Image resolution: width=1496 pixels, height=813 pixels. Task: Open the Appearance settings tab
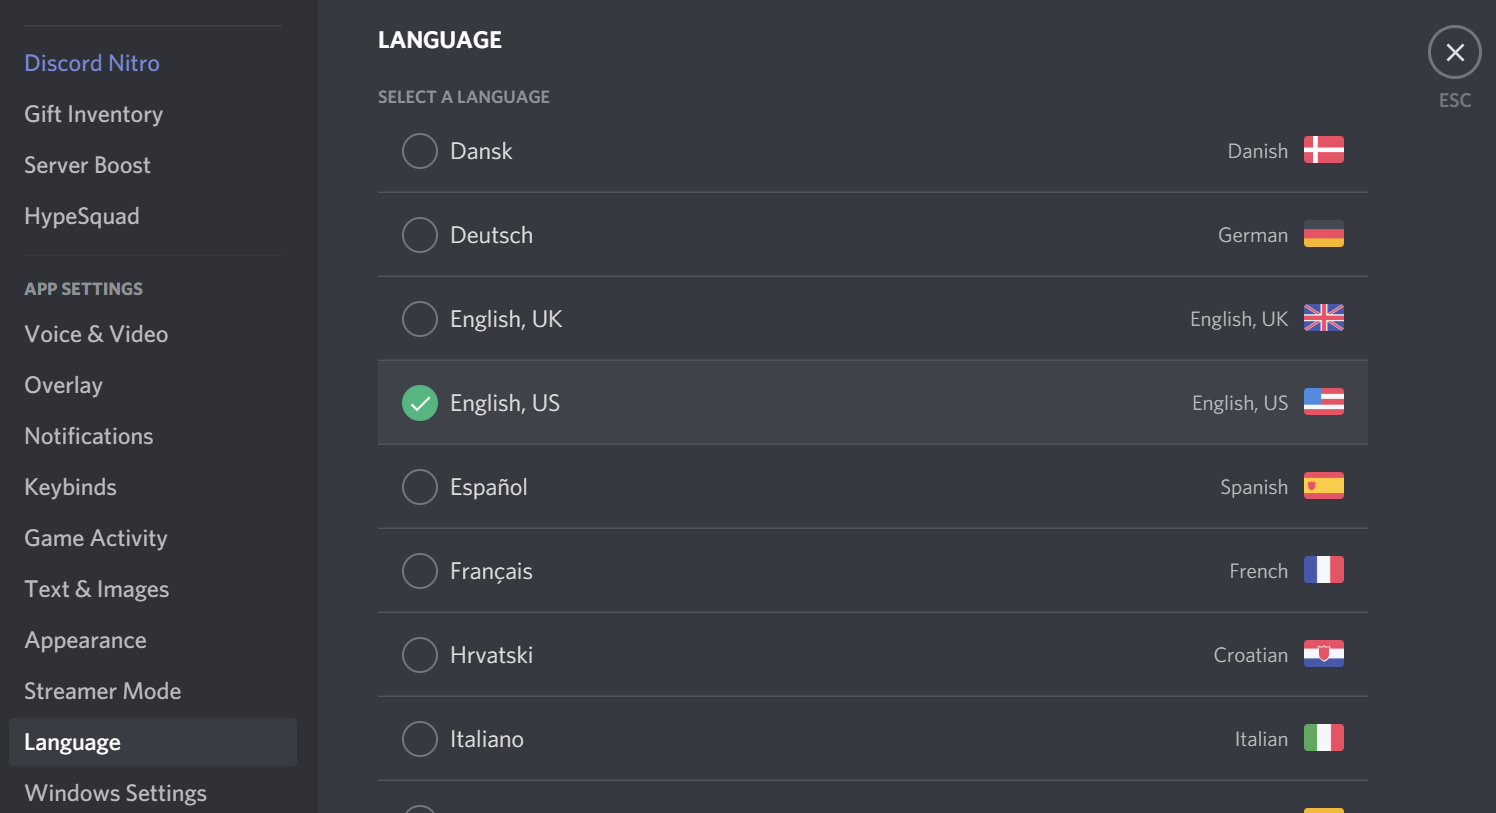(x=85, y=640)
